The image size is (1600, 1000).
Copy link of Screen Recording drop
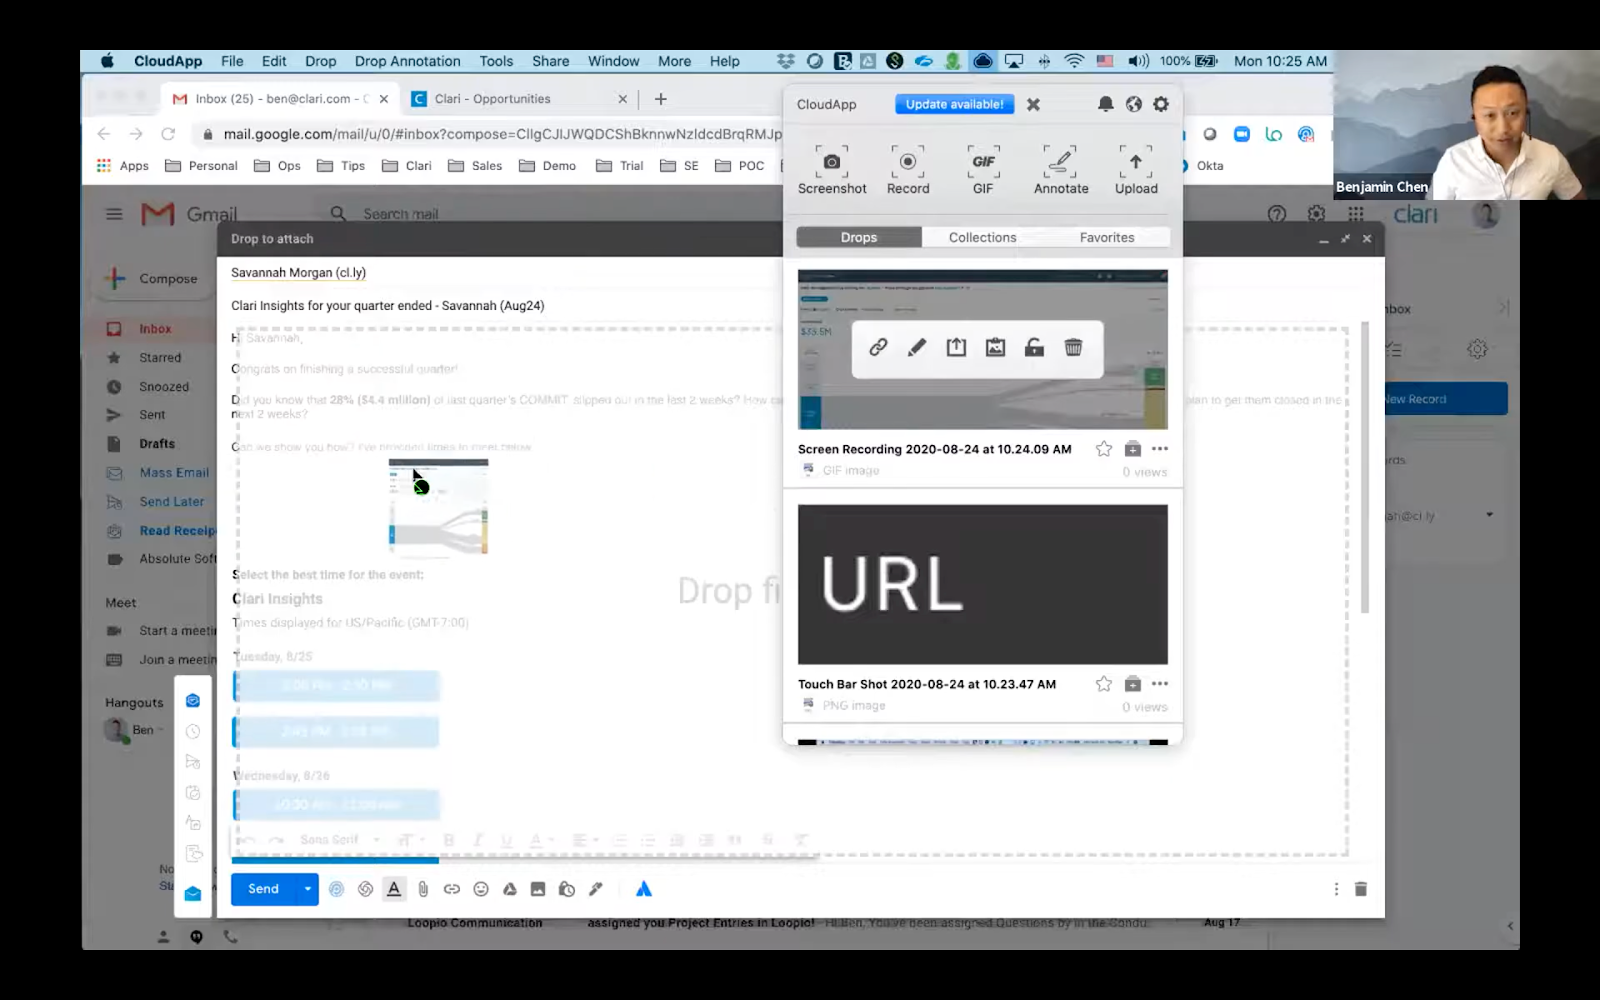point(878,347)
